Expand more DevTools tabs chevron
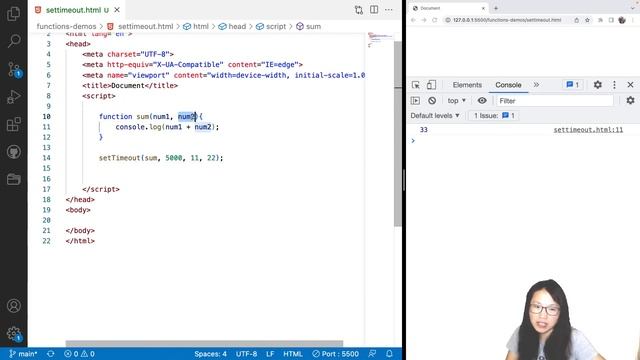The width and height of the screenshot is (640, 360). click(536, 85)
